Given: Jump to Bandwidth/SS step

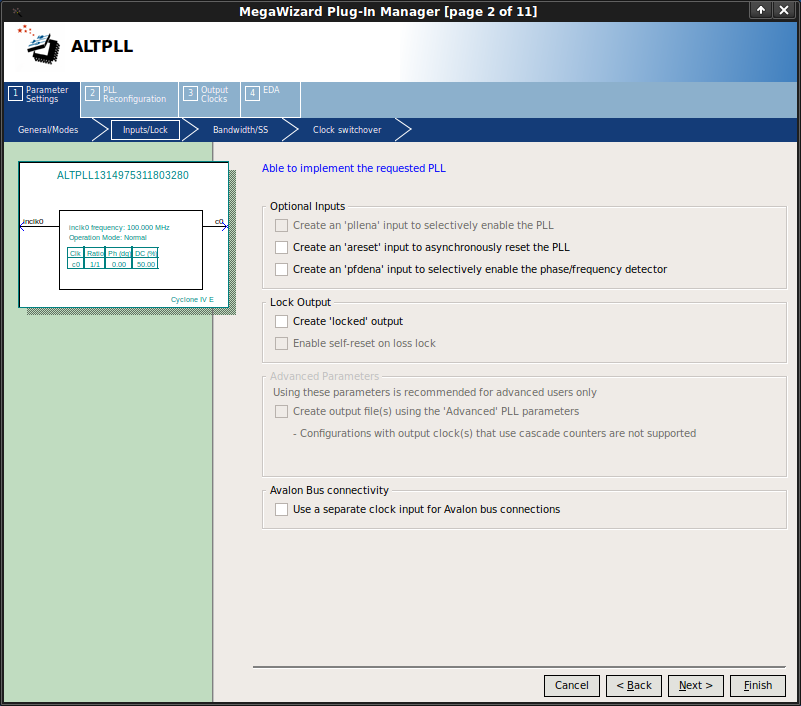Looking at the screenshot, I should (240, 130).
